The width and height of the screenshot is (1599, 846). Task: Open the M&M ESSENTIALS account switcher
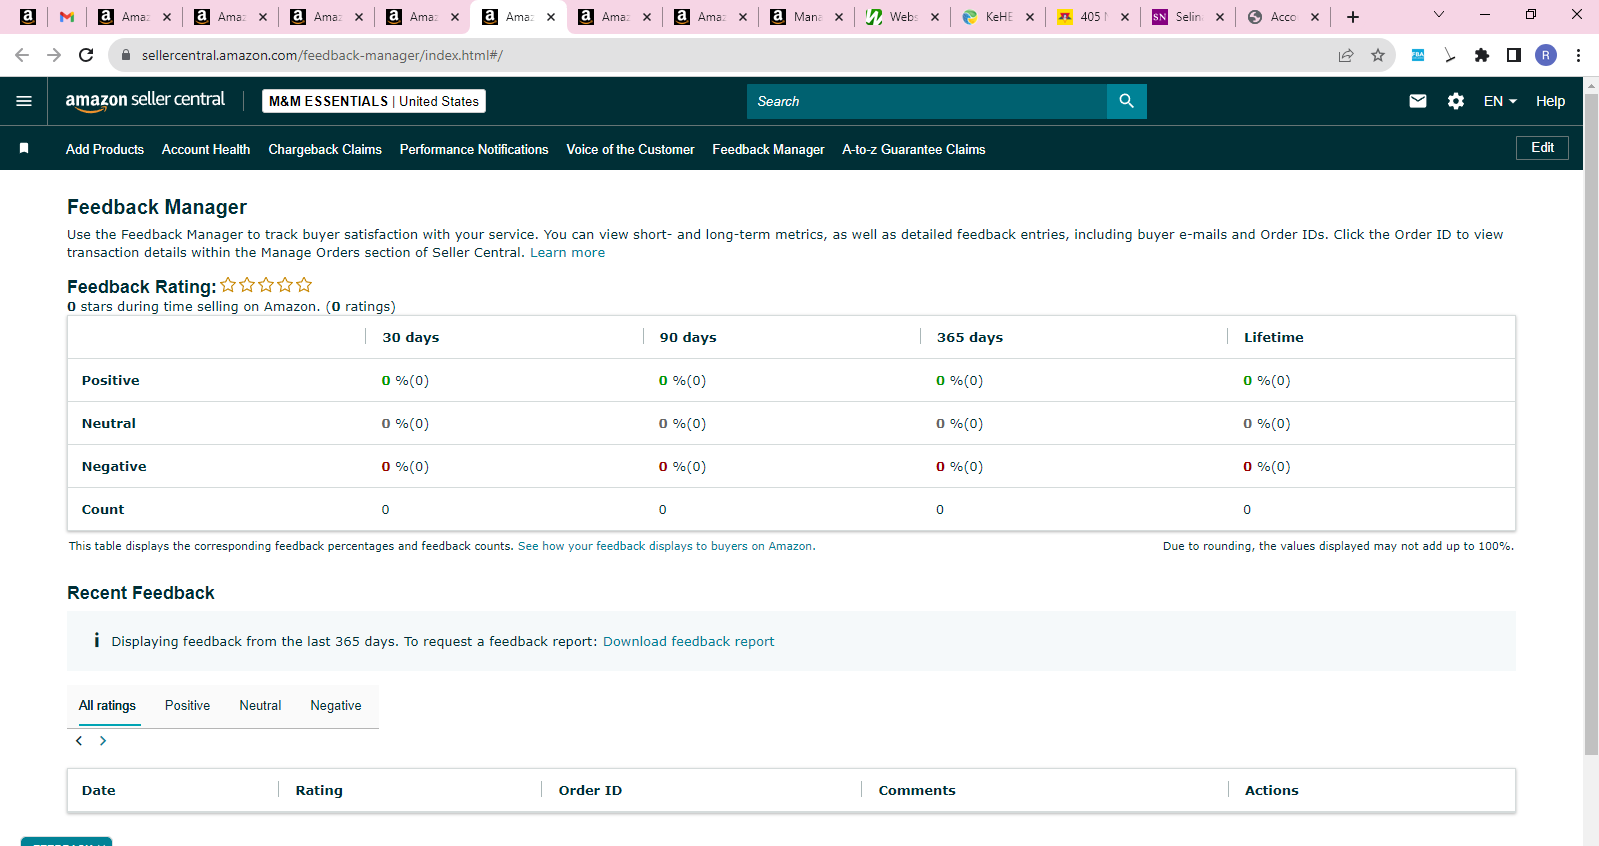pos(374,101)
